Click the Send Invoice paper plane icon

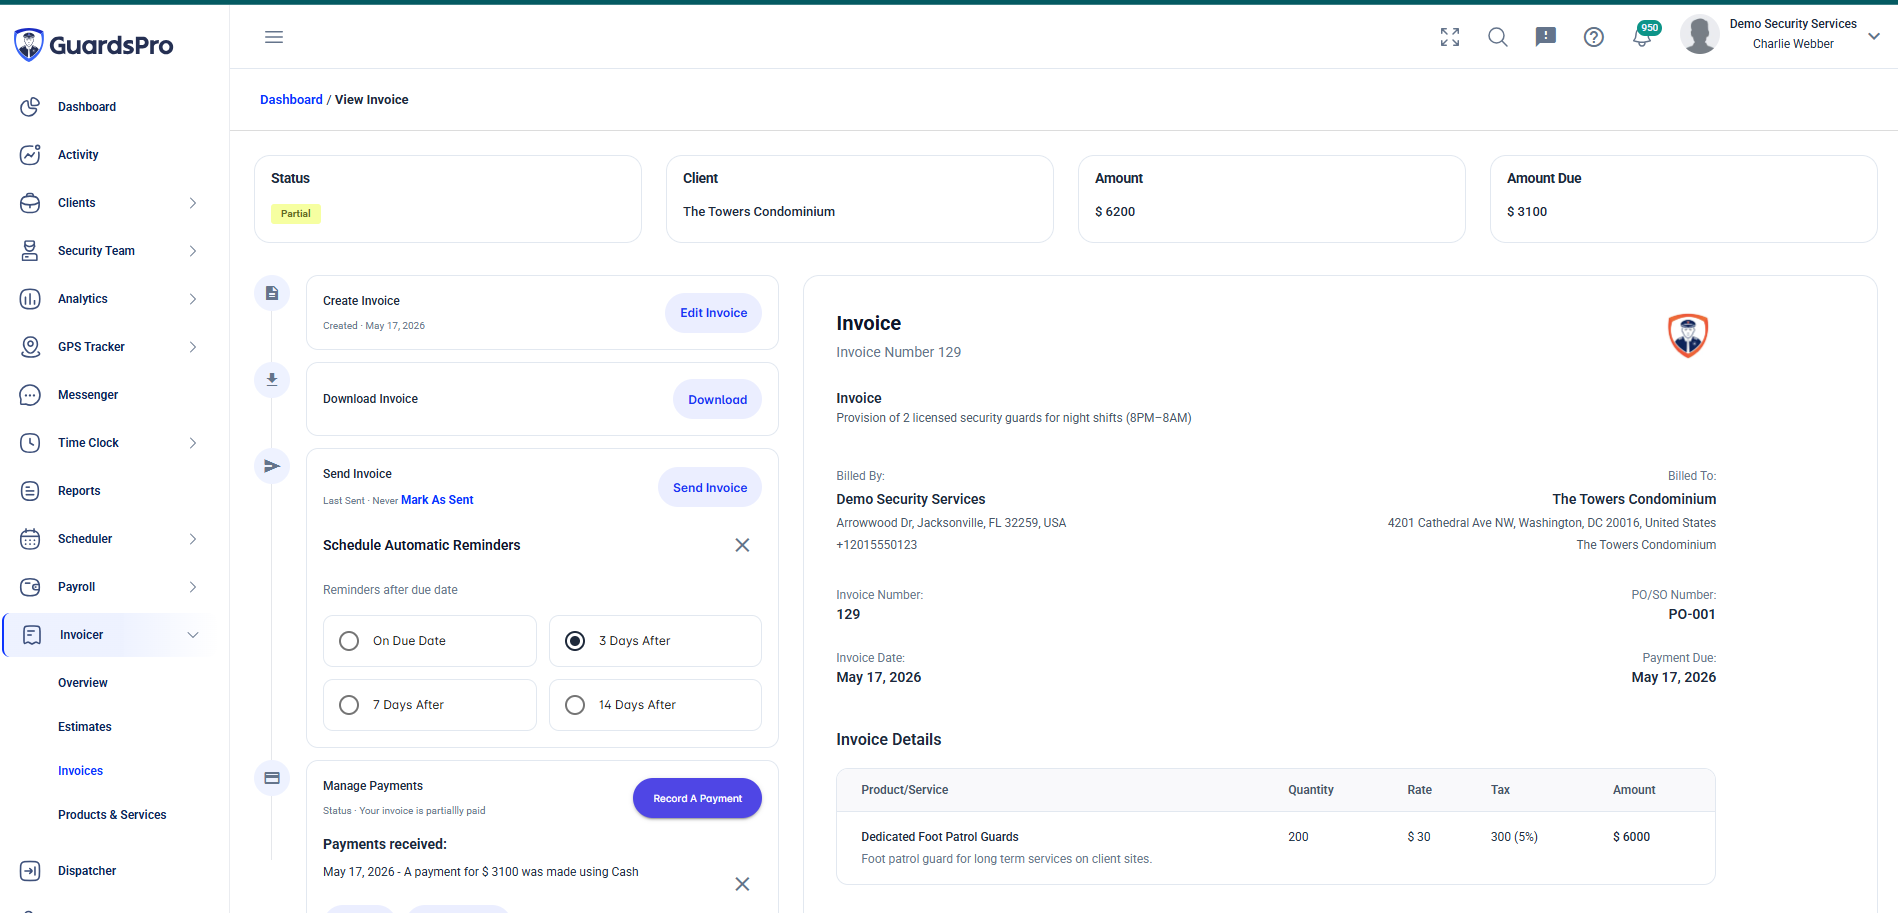[272, 466]
